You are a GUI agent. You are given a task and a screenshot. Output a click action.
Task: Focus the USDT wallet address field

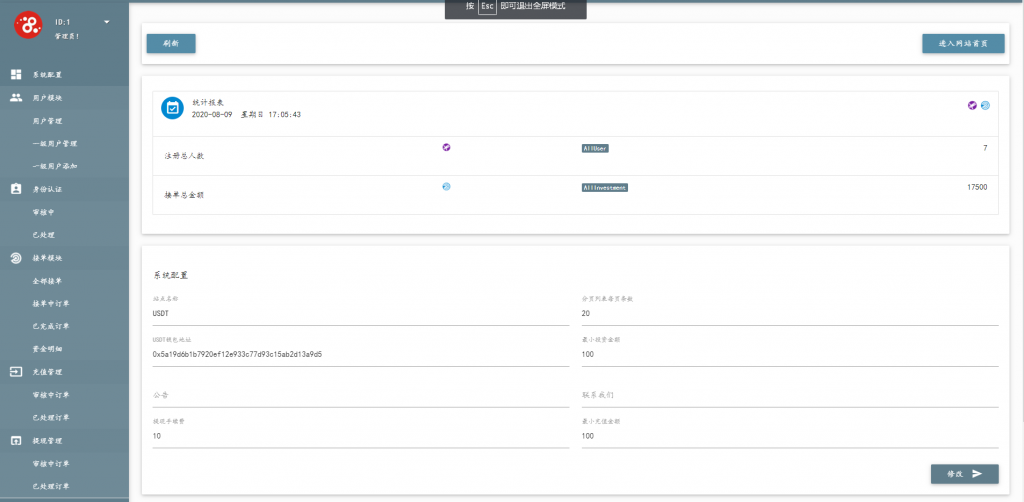[360, 355]
